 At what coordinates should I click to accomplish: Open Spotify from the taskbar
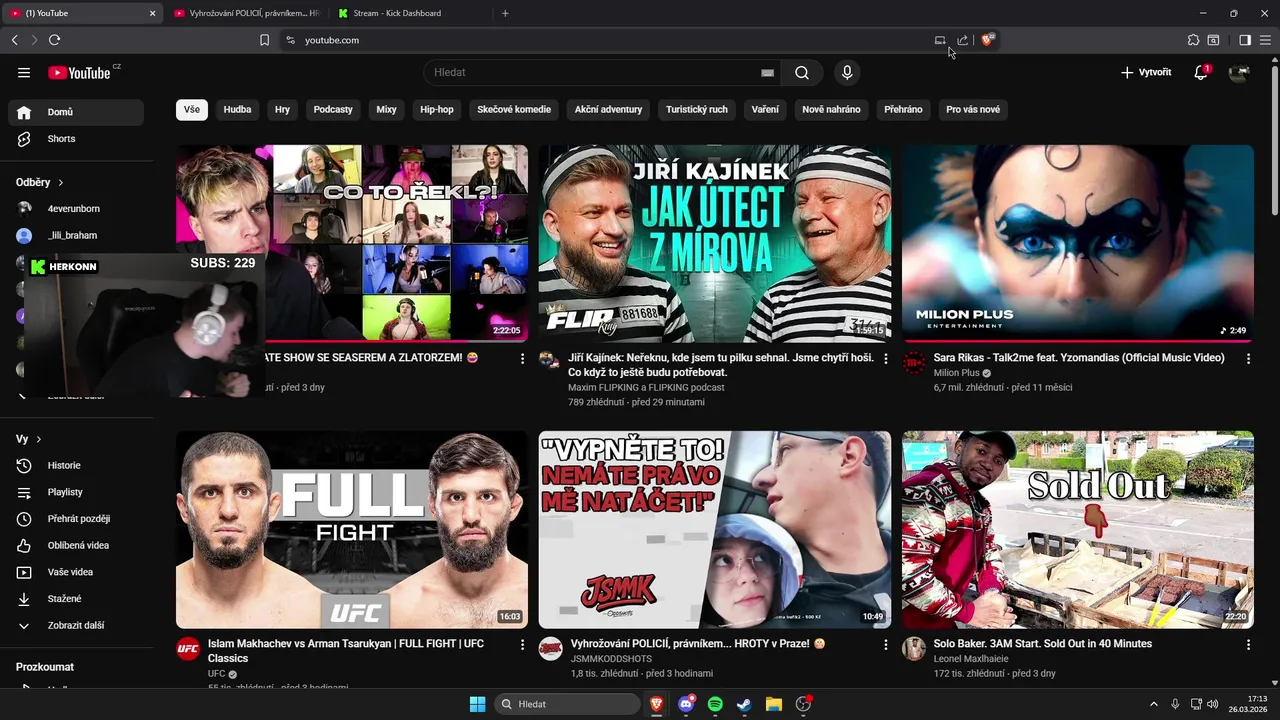[715, 704]
